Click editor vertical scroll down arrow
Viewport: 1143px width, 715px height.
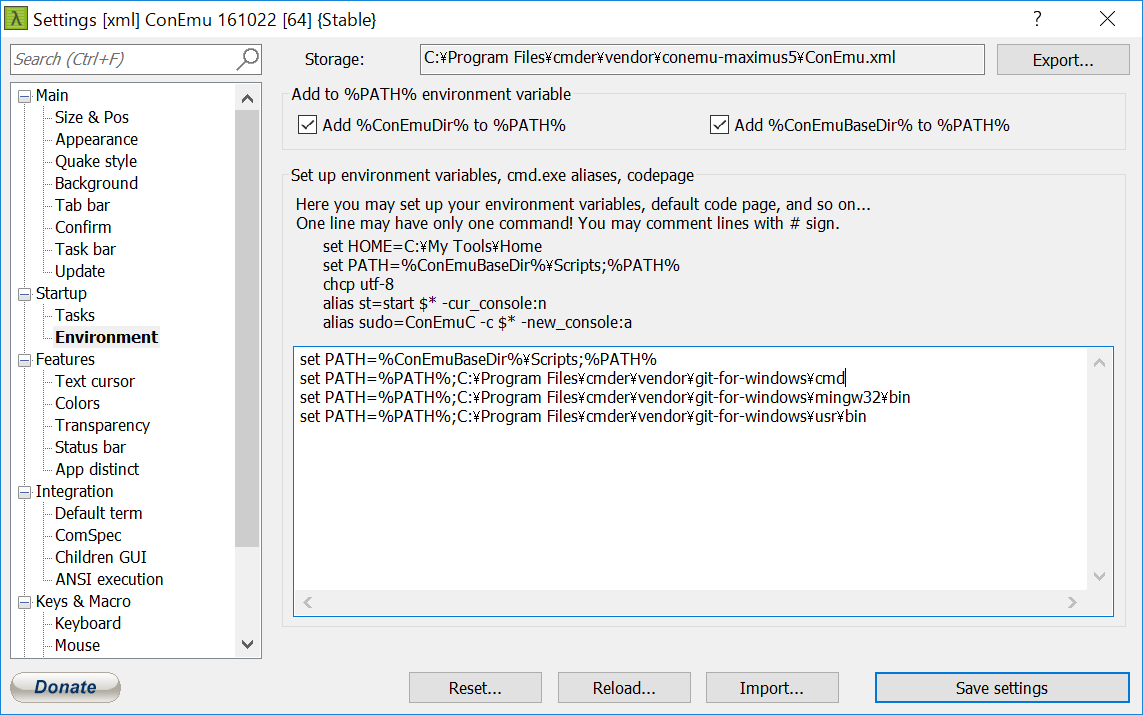point(1099,577)
